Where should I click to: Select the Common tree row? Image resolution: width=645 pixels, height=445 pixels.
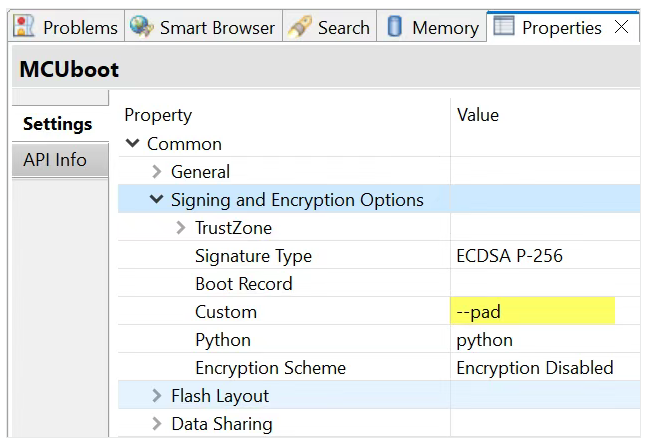point(379,144)
